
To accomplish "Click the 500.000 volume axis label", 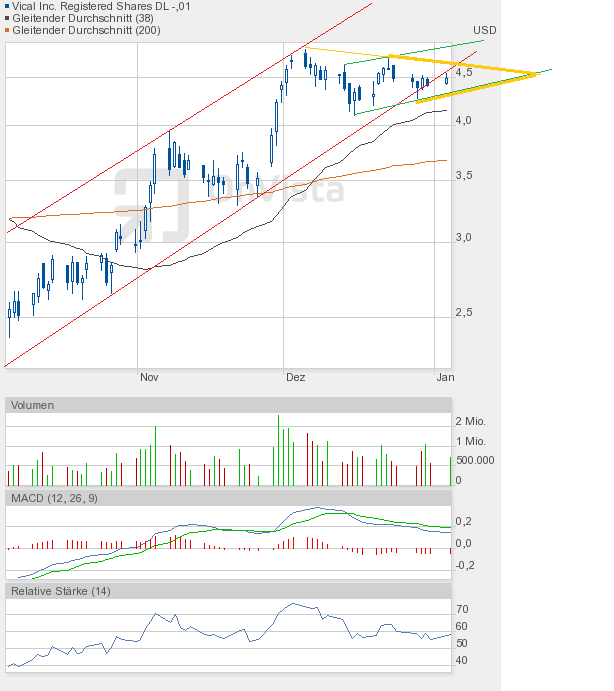I will pos(475,460).
